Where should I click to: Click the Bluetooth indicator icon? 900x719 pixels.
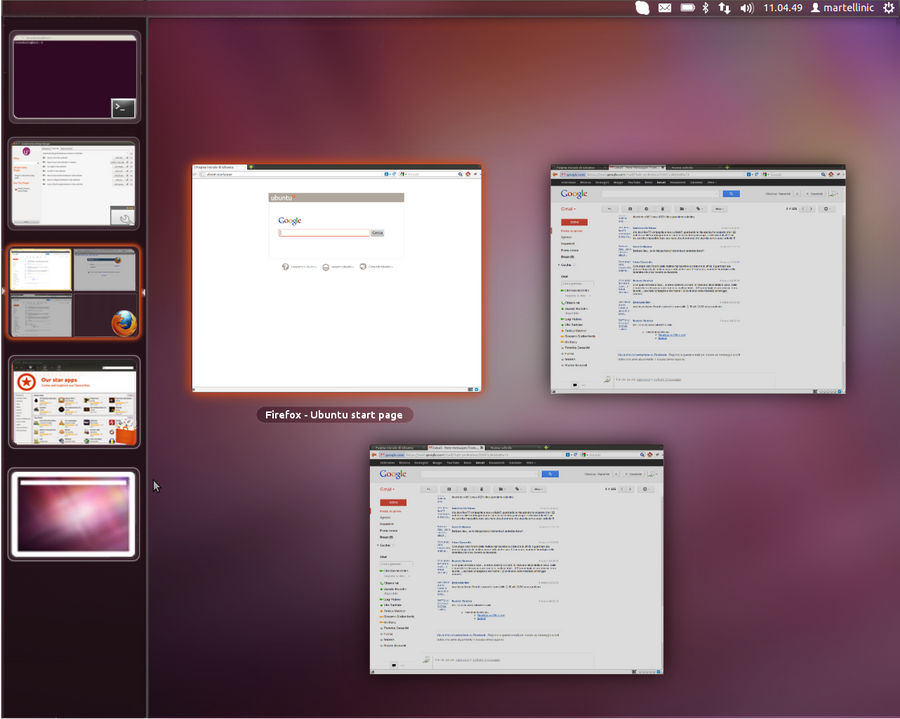[706, 8]
